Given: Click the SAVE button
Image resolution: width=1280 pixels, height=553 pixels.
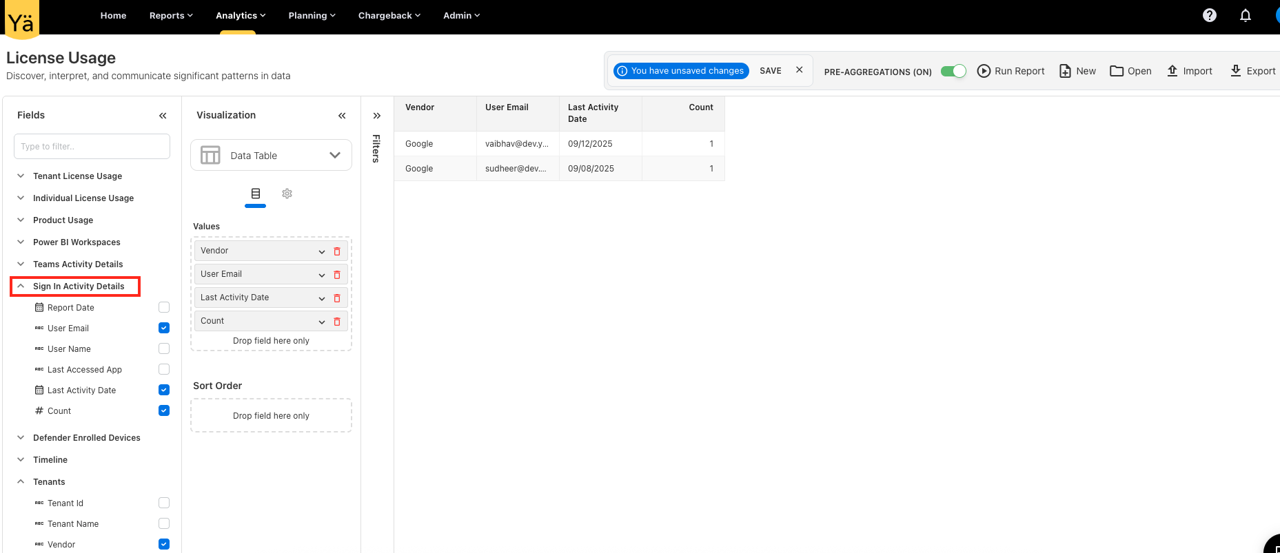Looking at the screenshot, I should [x=770, y=71].
